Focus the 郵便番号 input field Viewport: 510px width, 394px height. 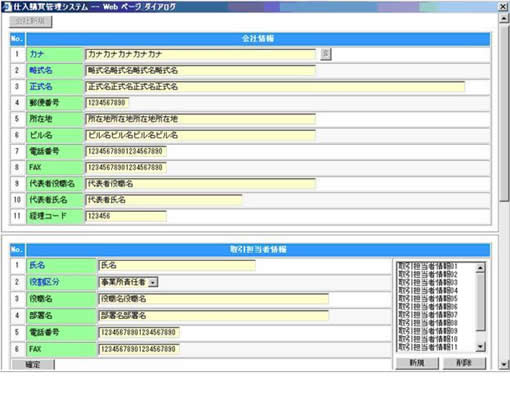click(107, 103)
